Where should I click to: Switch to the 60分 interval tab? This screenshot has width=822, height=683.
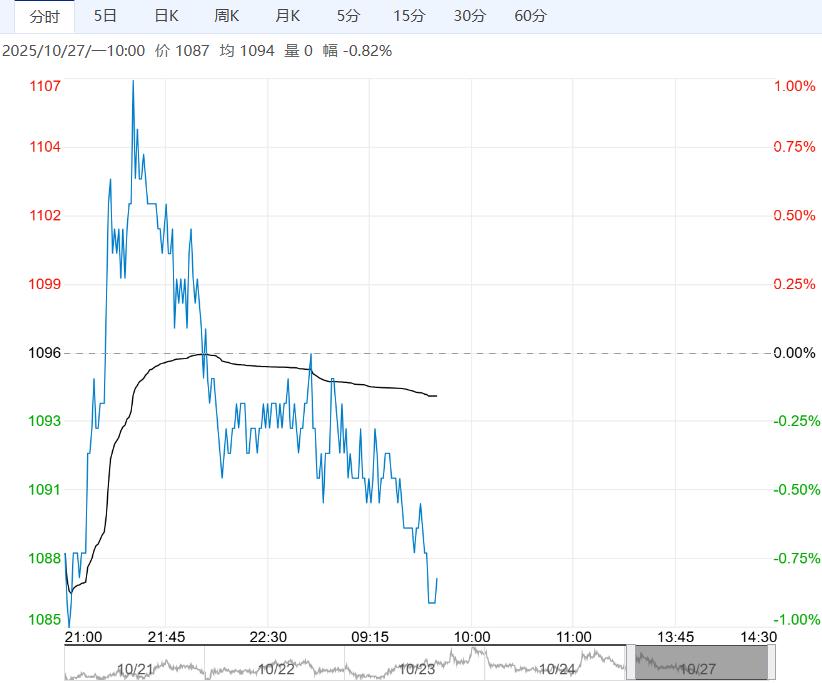tap(530, 16)
